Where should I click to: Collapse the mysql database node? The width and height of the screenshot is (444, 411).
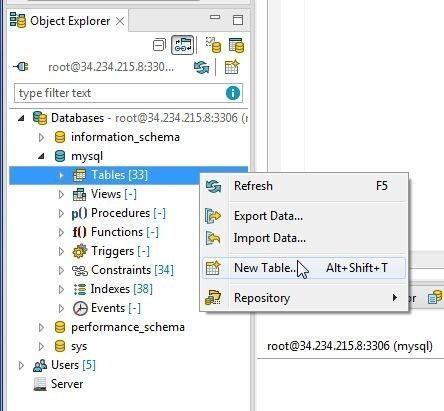(41, 156)
